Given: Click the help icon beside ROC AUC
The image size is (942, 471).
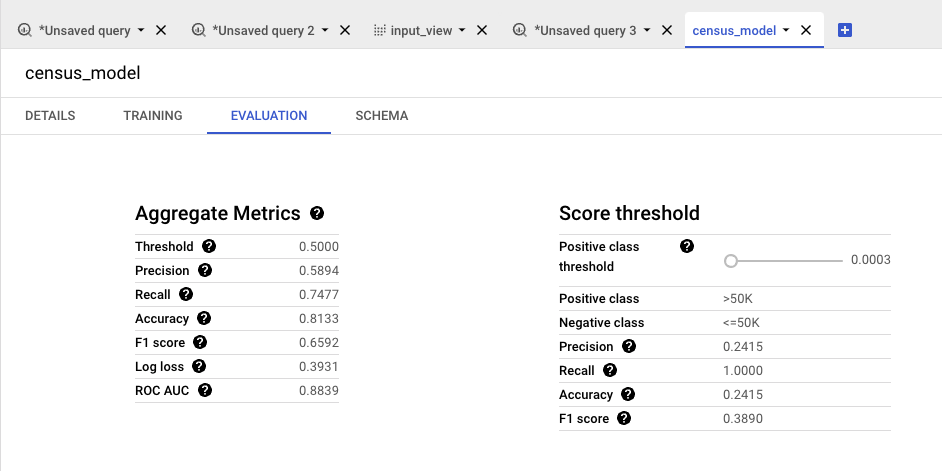Looking at the screenshot, I should pyautogui.click(x=205, y=390).
